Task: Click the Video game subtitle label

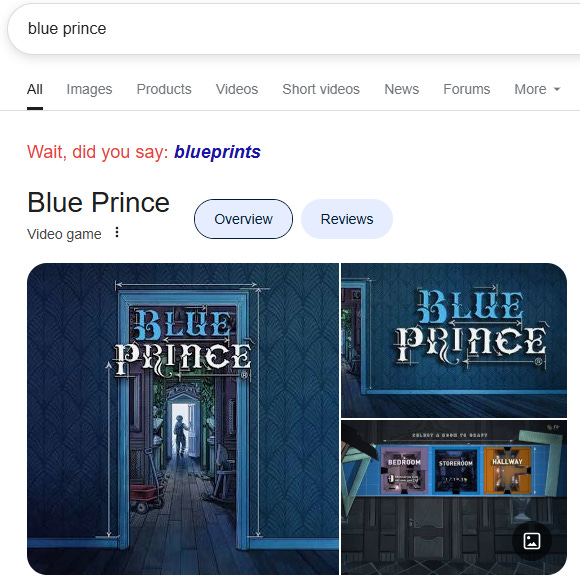Action: pyautogui.click(x=64, y=234)
